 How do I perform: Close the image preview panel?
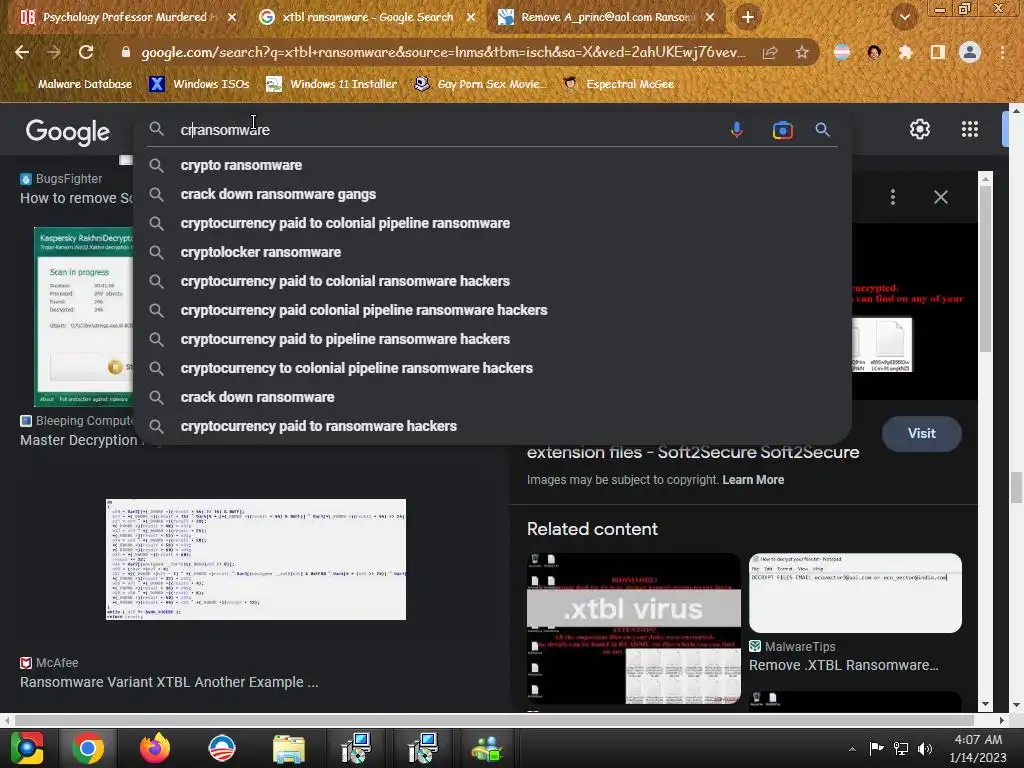coord(940,197)
